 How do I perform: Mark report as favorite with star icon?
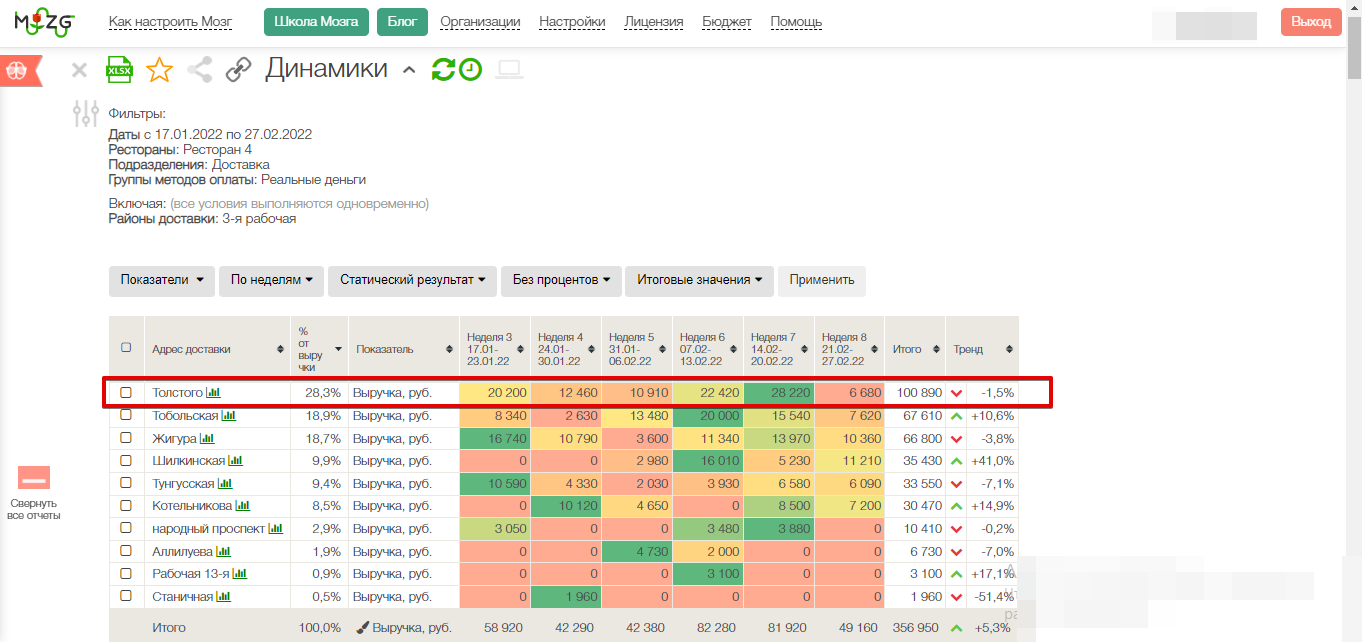pos(160,70)
